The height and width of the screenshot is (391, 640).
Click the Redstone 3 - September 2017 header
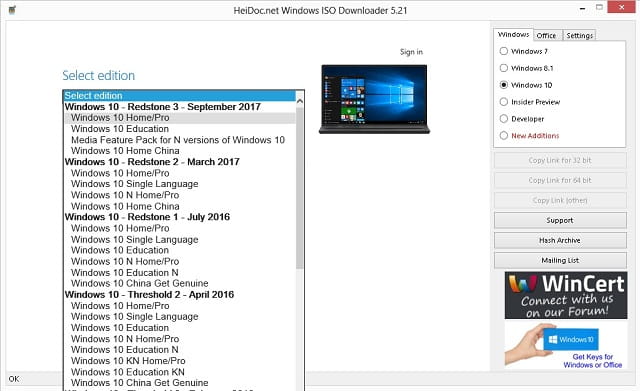[180, 107]
